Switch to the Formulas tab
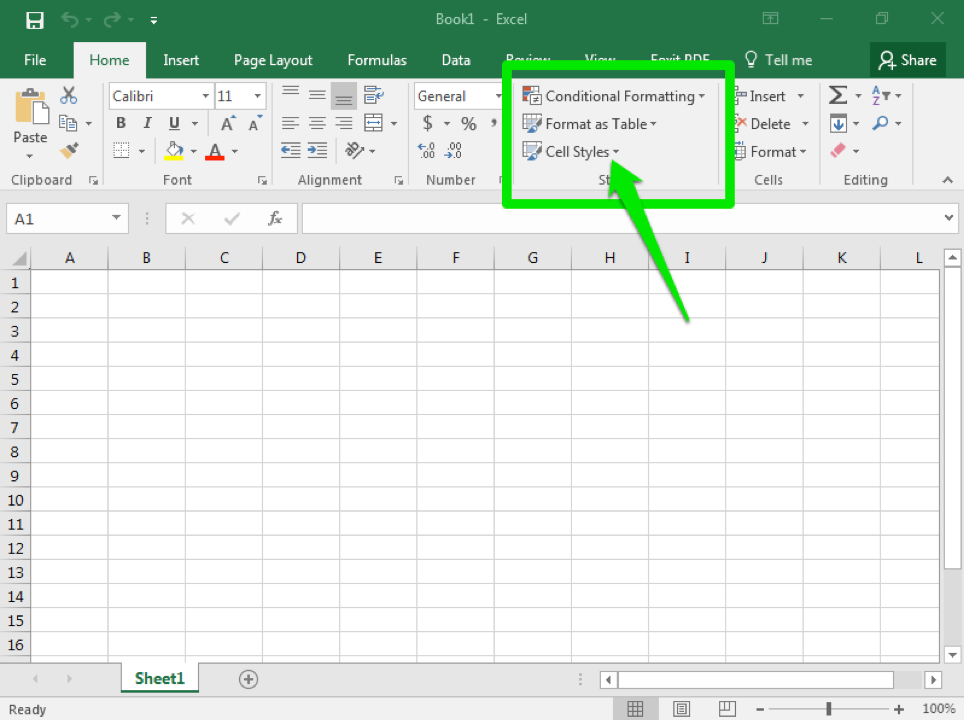Image resolution: width=964 pixels, height=720 pixels. 377,60
